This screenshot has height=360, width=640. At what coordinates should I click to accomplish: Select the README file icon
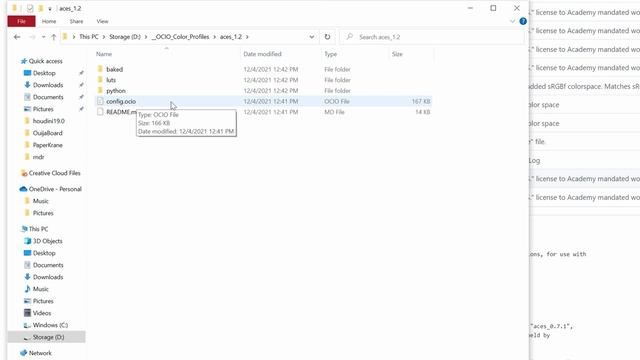(x=100, y=112)
